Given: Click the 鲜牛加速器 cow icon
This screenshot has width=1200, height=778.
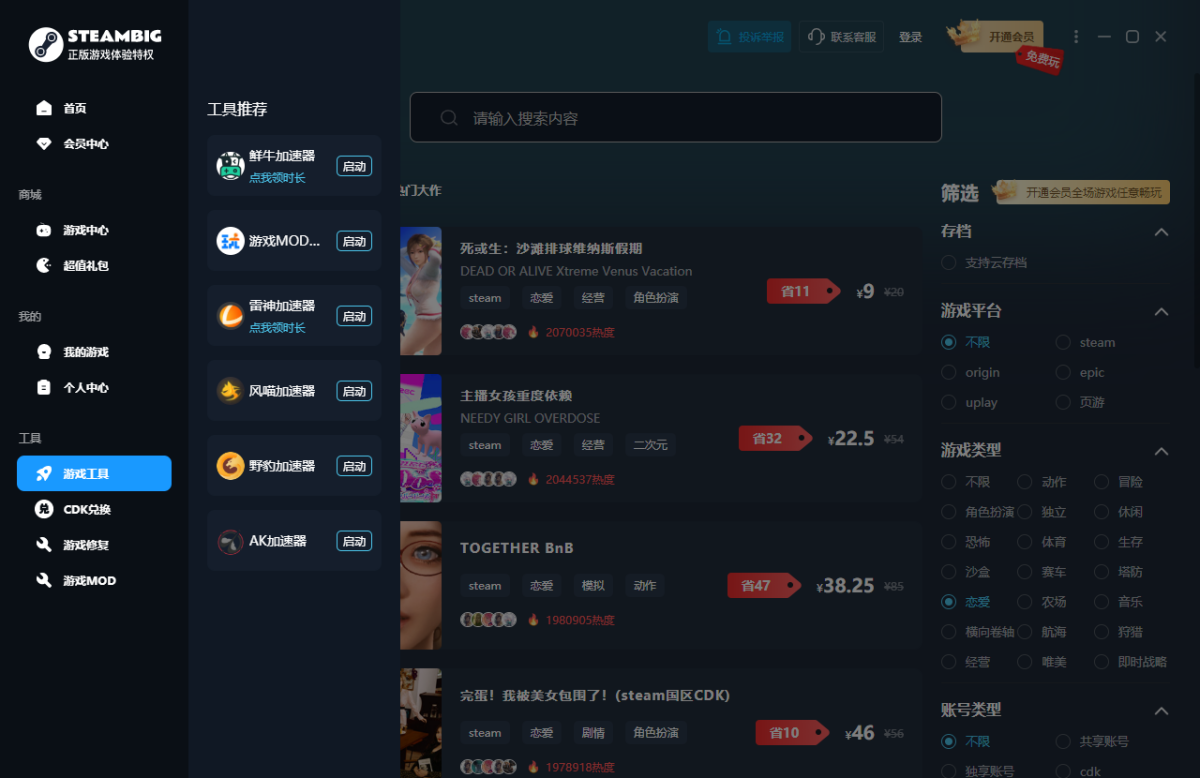Looking at the screenshot, I should click(x=231, y=166).
